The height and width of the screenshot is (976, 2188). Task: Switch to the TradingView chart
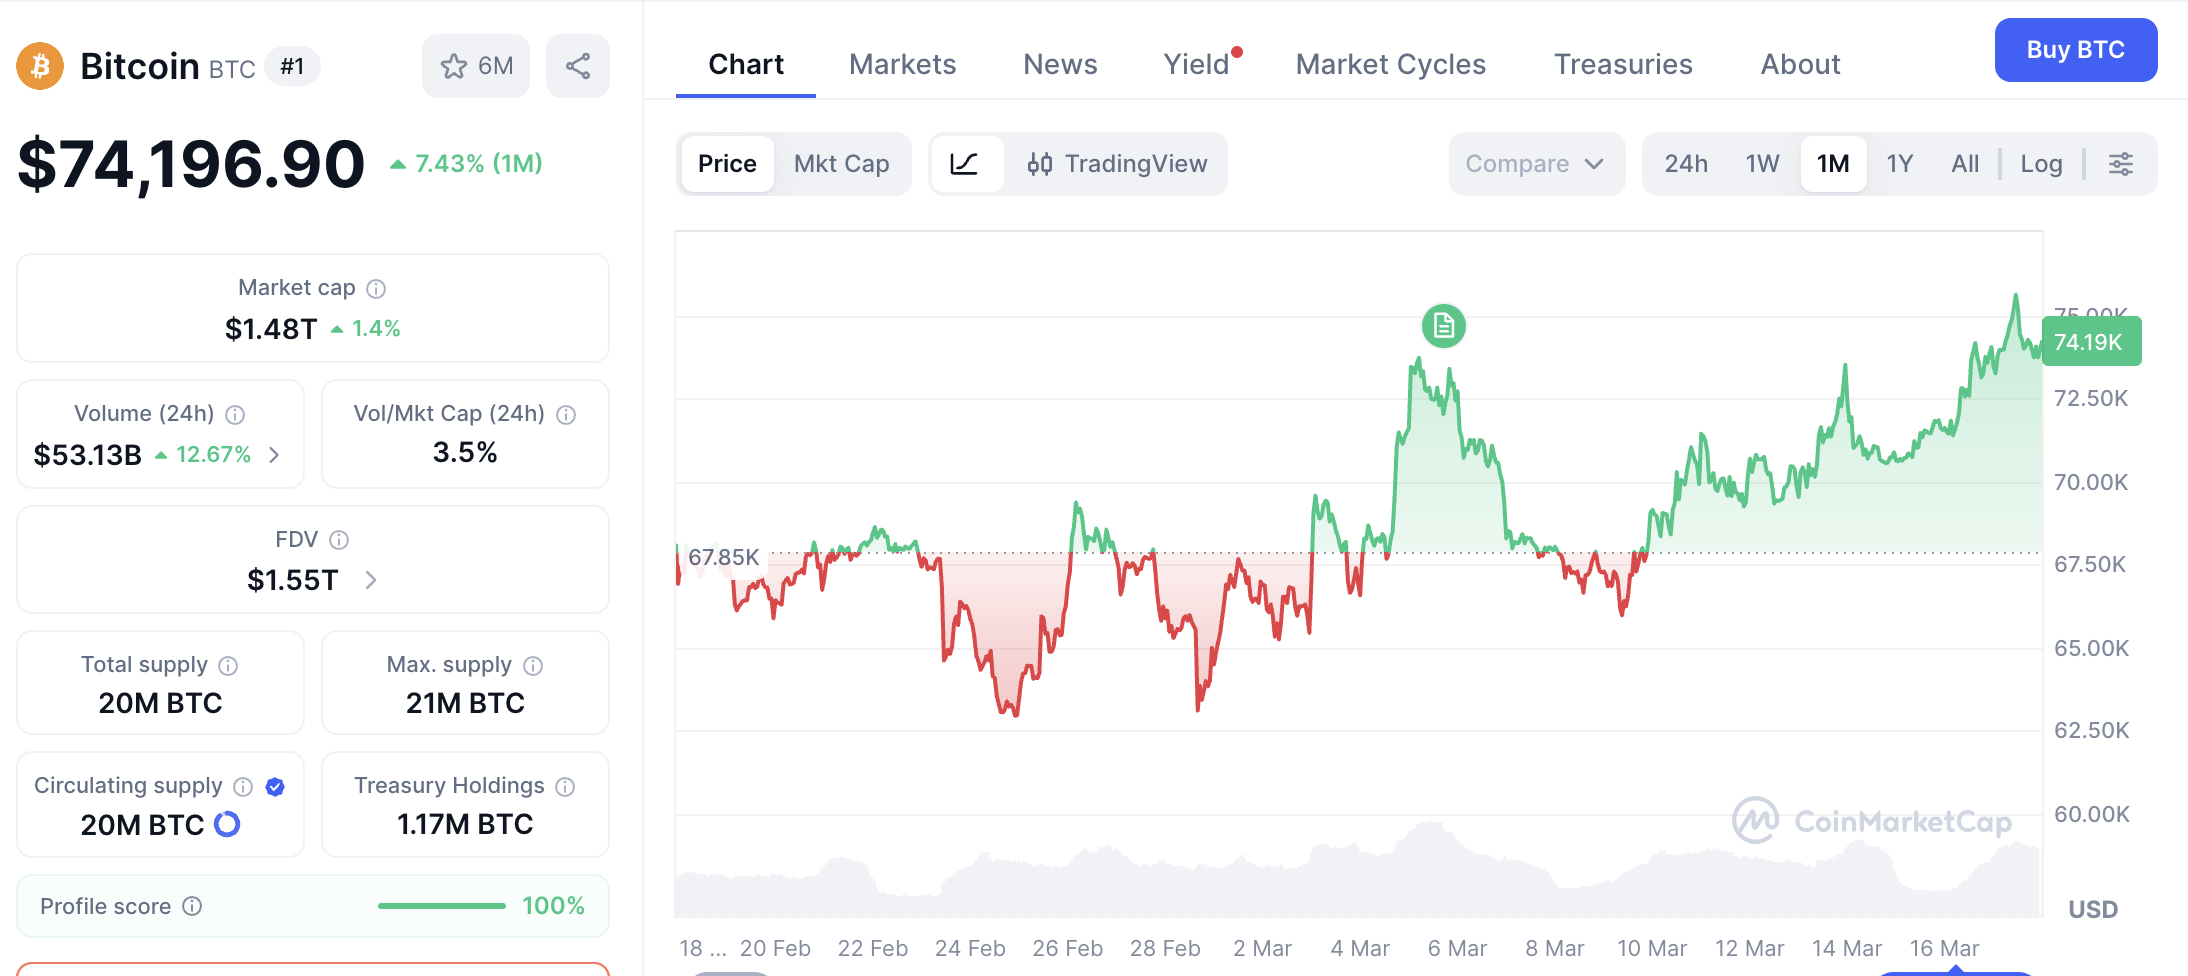click(1117, 164)
